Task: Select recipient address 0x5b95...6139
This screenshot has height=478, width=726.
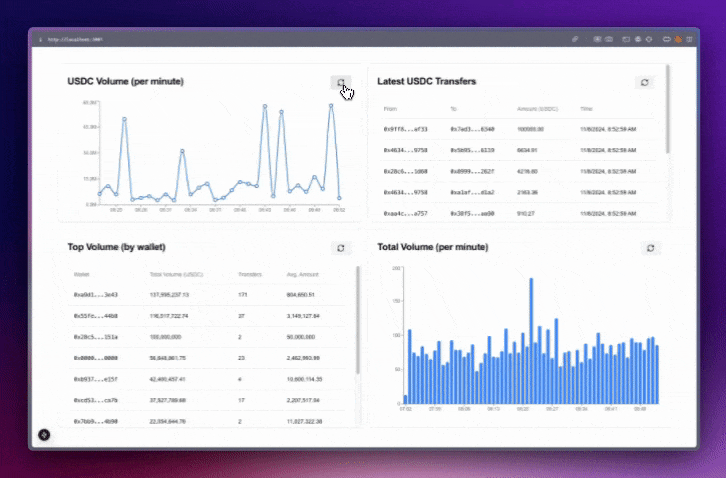Action: pos(472,150)
